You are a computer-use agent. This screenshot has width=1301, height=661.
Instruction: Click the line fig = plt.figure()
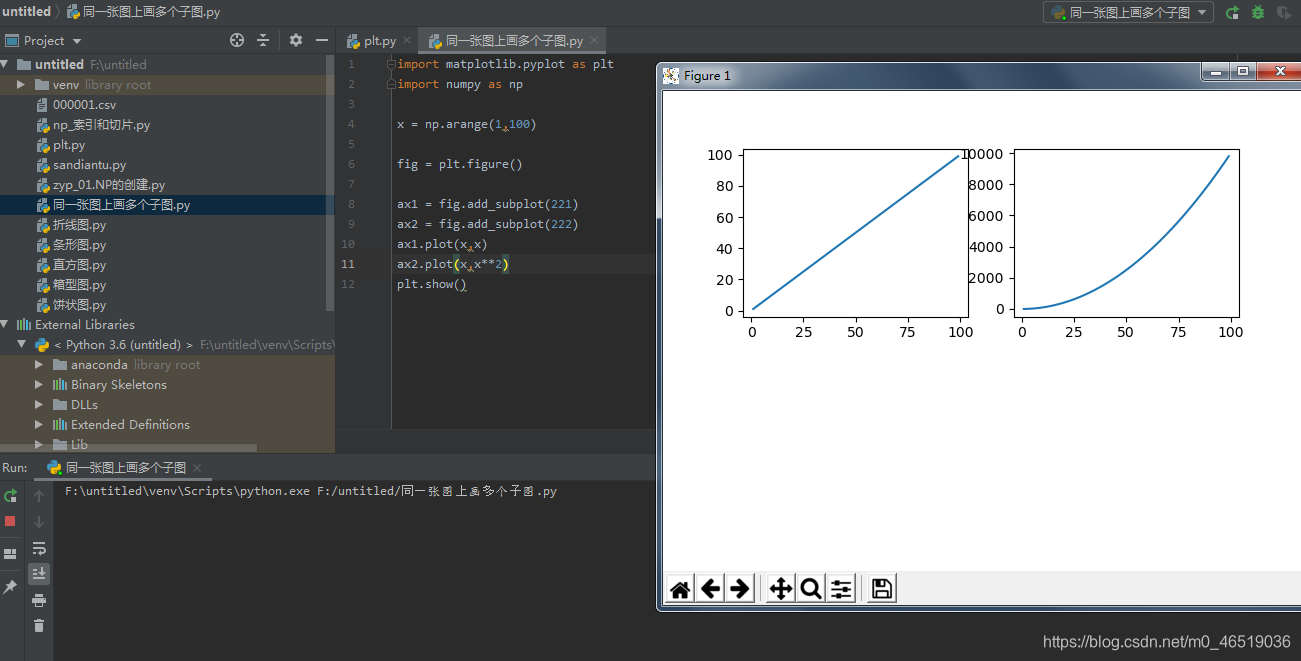[460, 164]
